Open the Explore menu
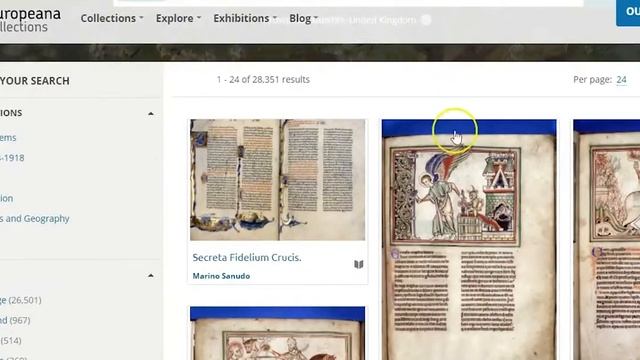640x360 pixels. [x=178, y=18]
